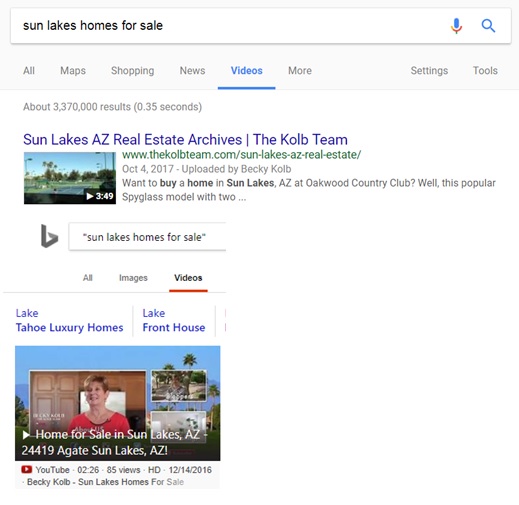Open the News tab

(x=192, y=71)
